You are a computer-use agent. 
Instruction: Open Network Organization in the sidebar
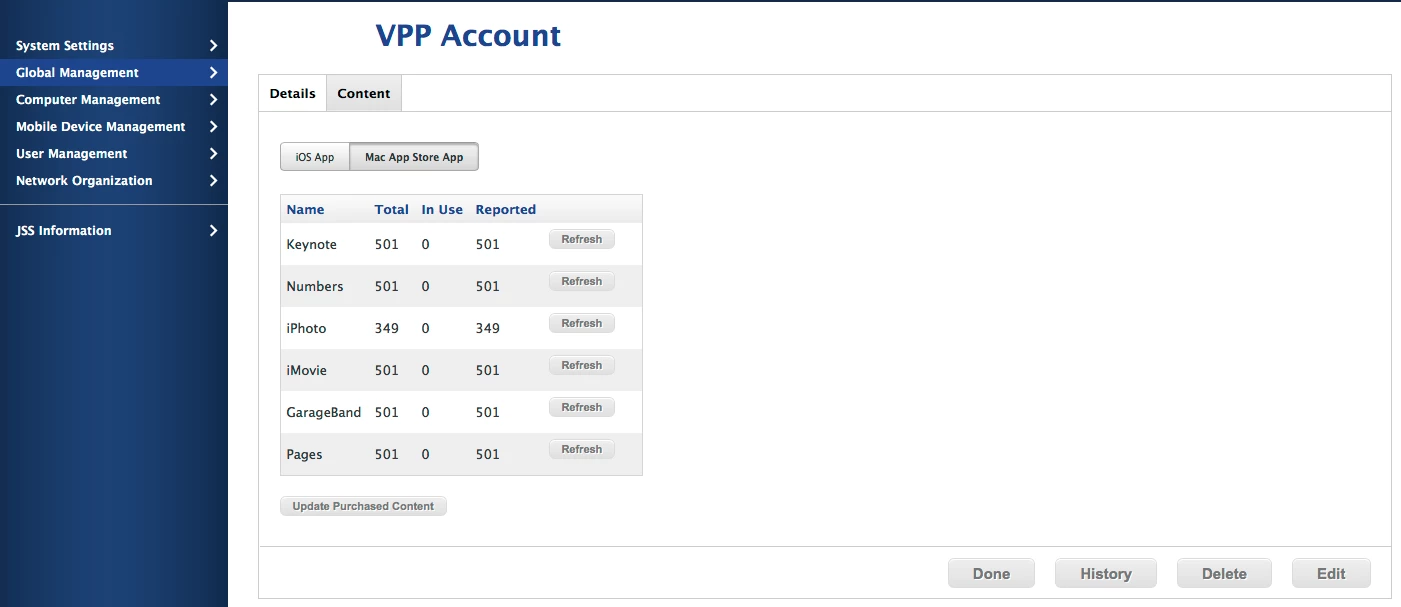(114, 181)
